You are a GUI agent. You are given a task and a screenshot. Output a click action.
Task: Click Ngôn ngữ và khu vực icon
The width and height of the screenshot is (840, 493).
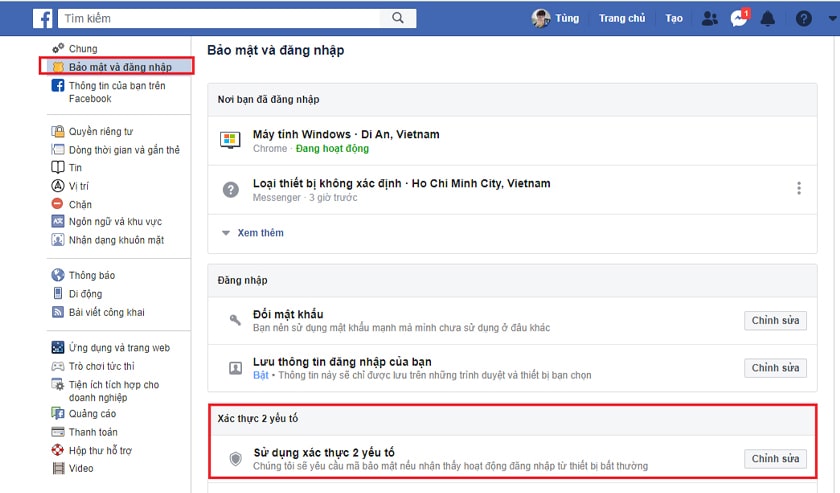58,221
